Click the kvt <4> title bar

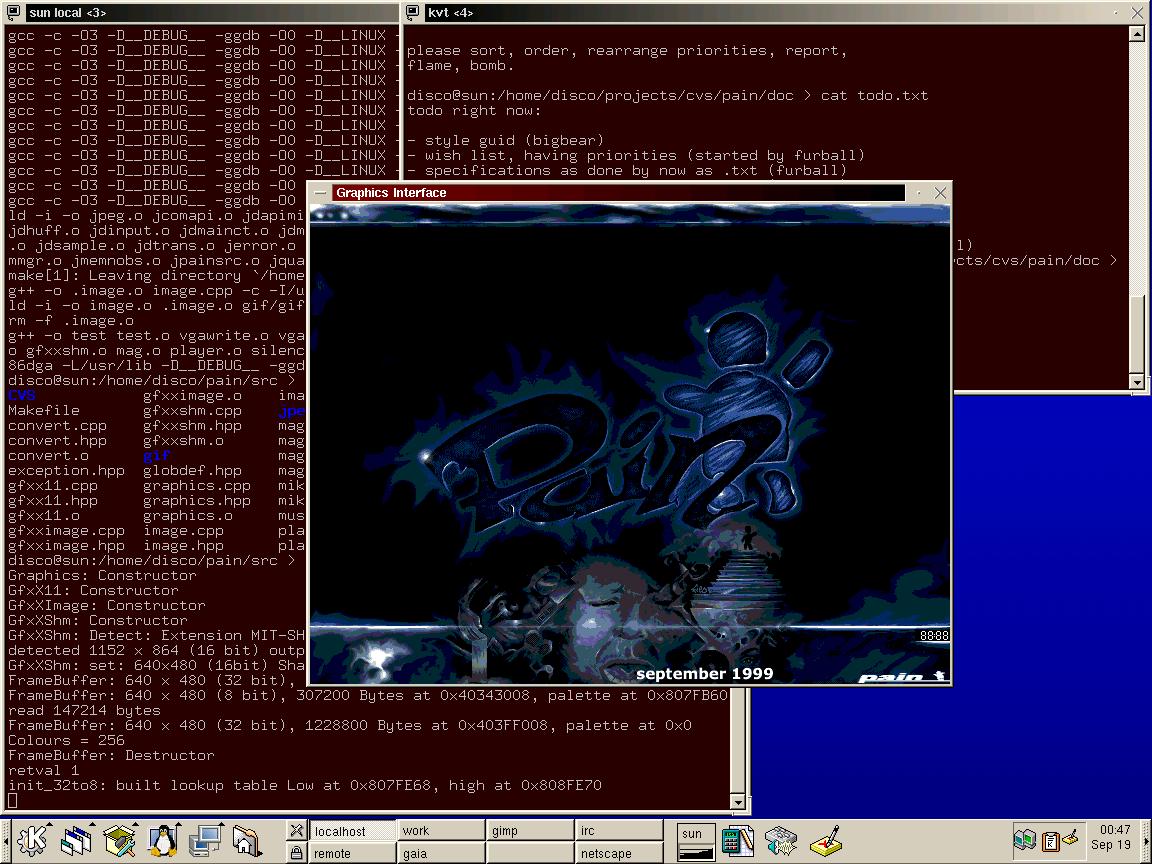(x=764, y=12)
